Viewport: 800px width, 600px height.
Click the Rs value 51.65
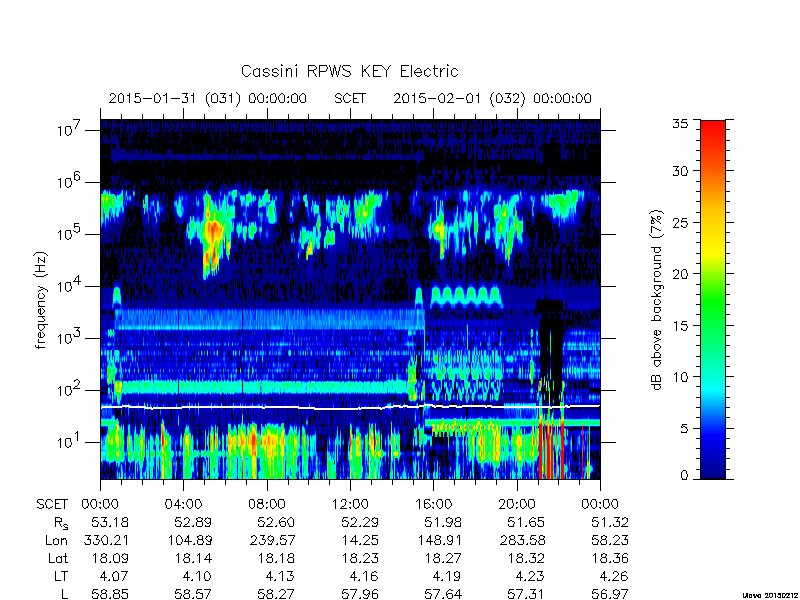[526, 523]
